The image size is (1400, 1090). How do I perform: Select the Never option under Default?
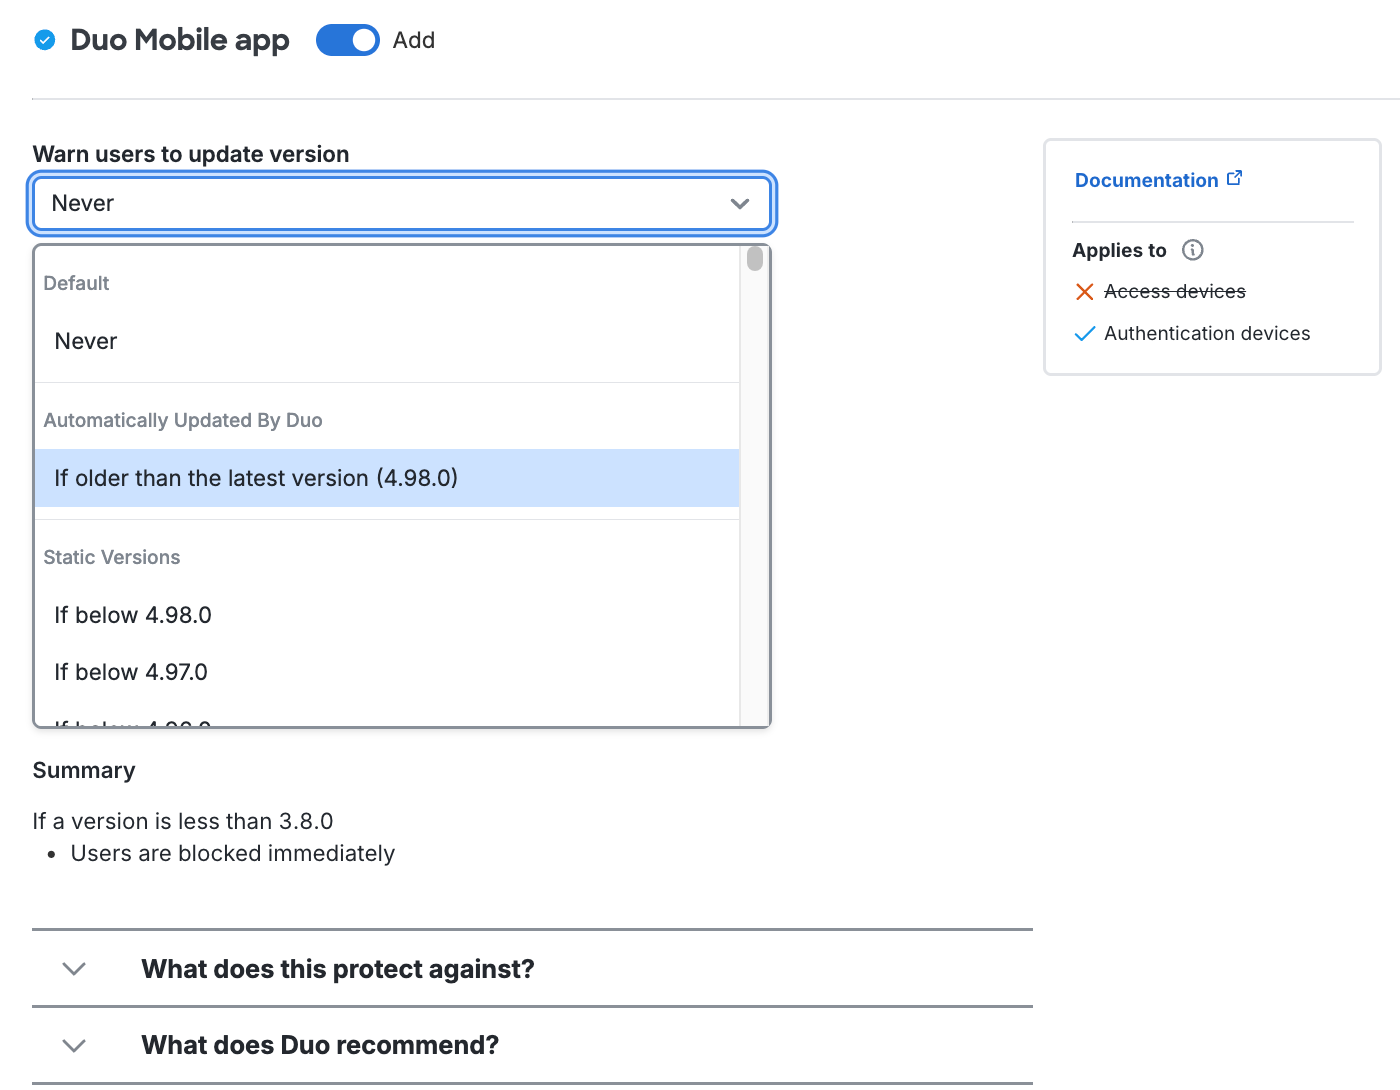pyautogui.click(x=86, y=341)
